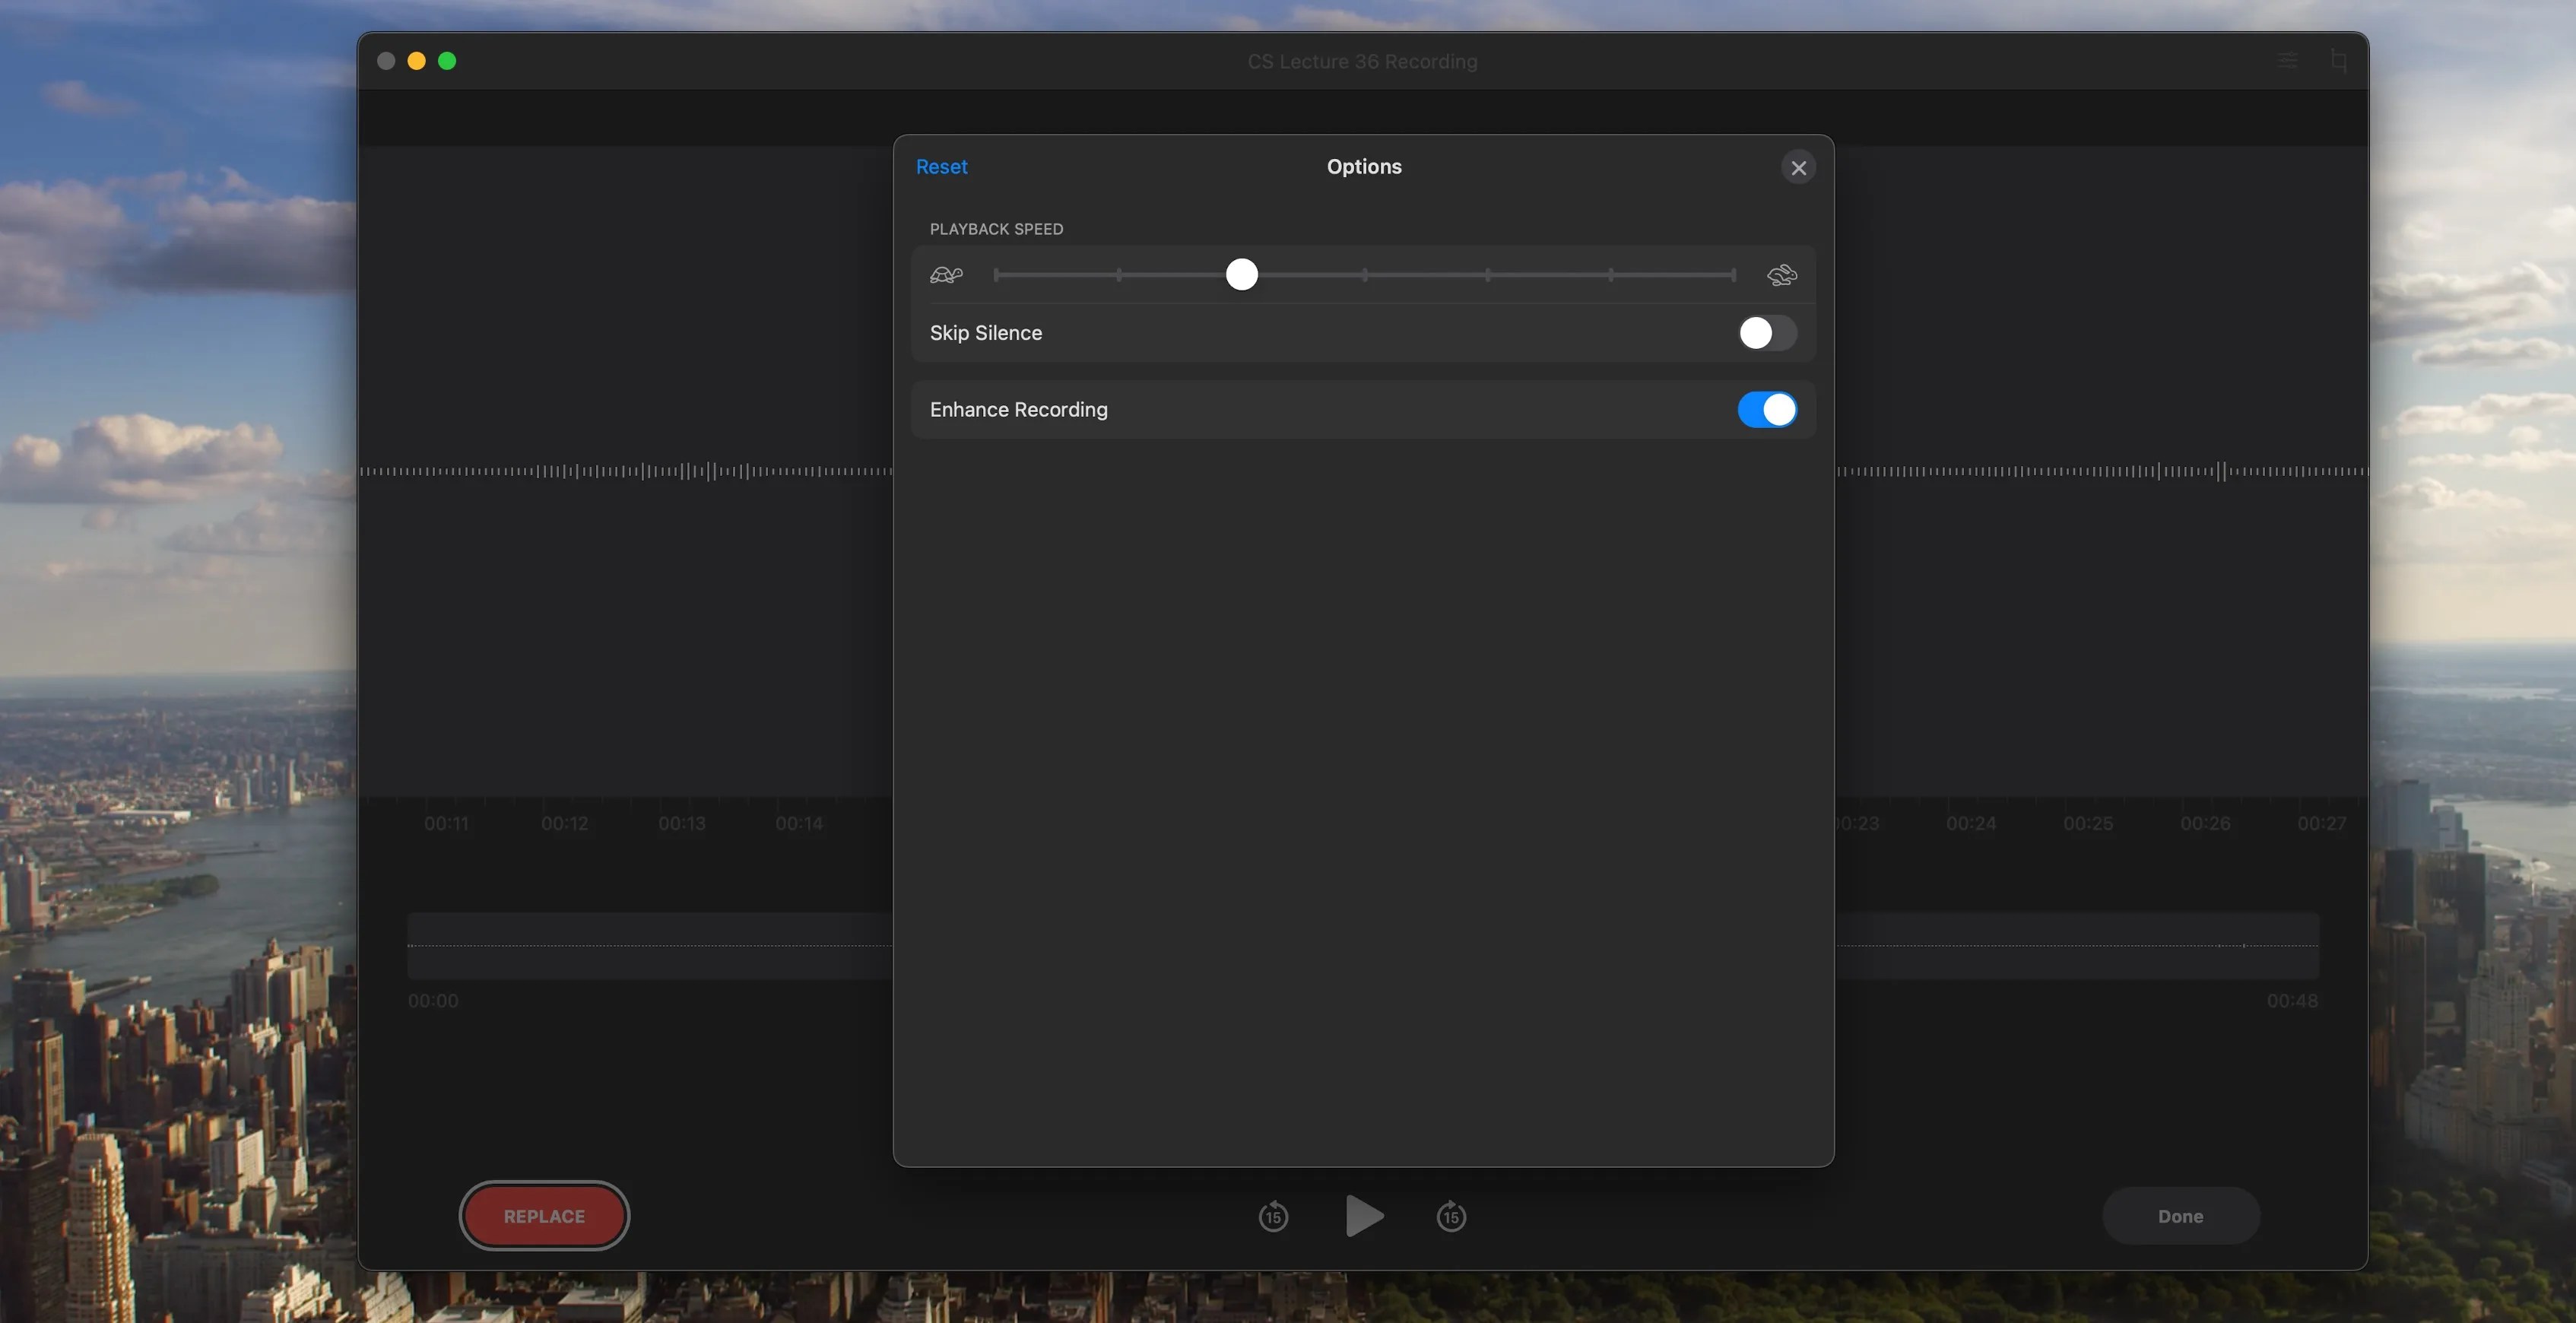The image size is (2576, 1323).
Task: Select the tortoise slow-speed icon
Action: [x=946, y=274]
